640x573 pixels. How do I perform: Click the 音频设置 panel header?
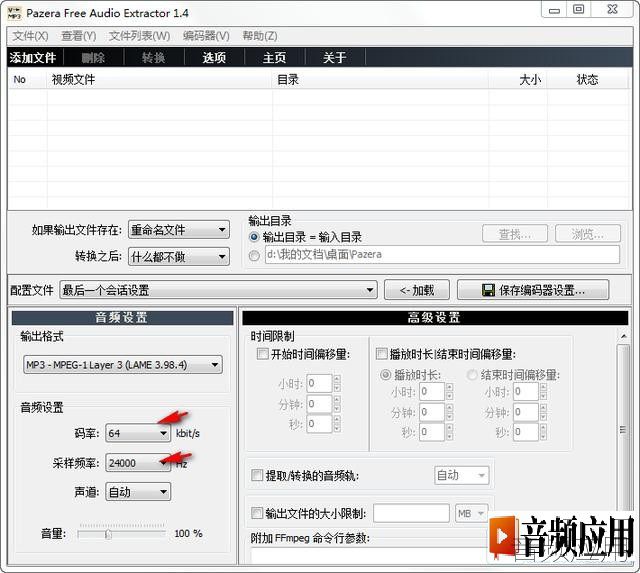coord(122,318)
